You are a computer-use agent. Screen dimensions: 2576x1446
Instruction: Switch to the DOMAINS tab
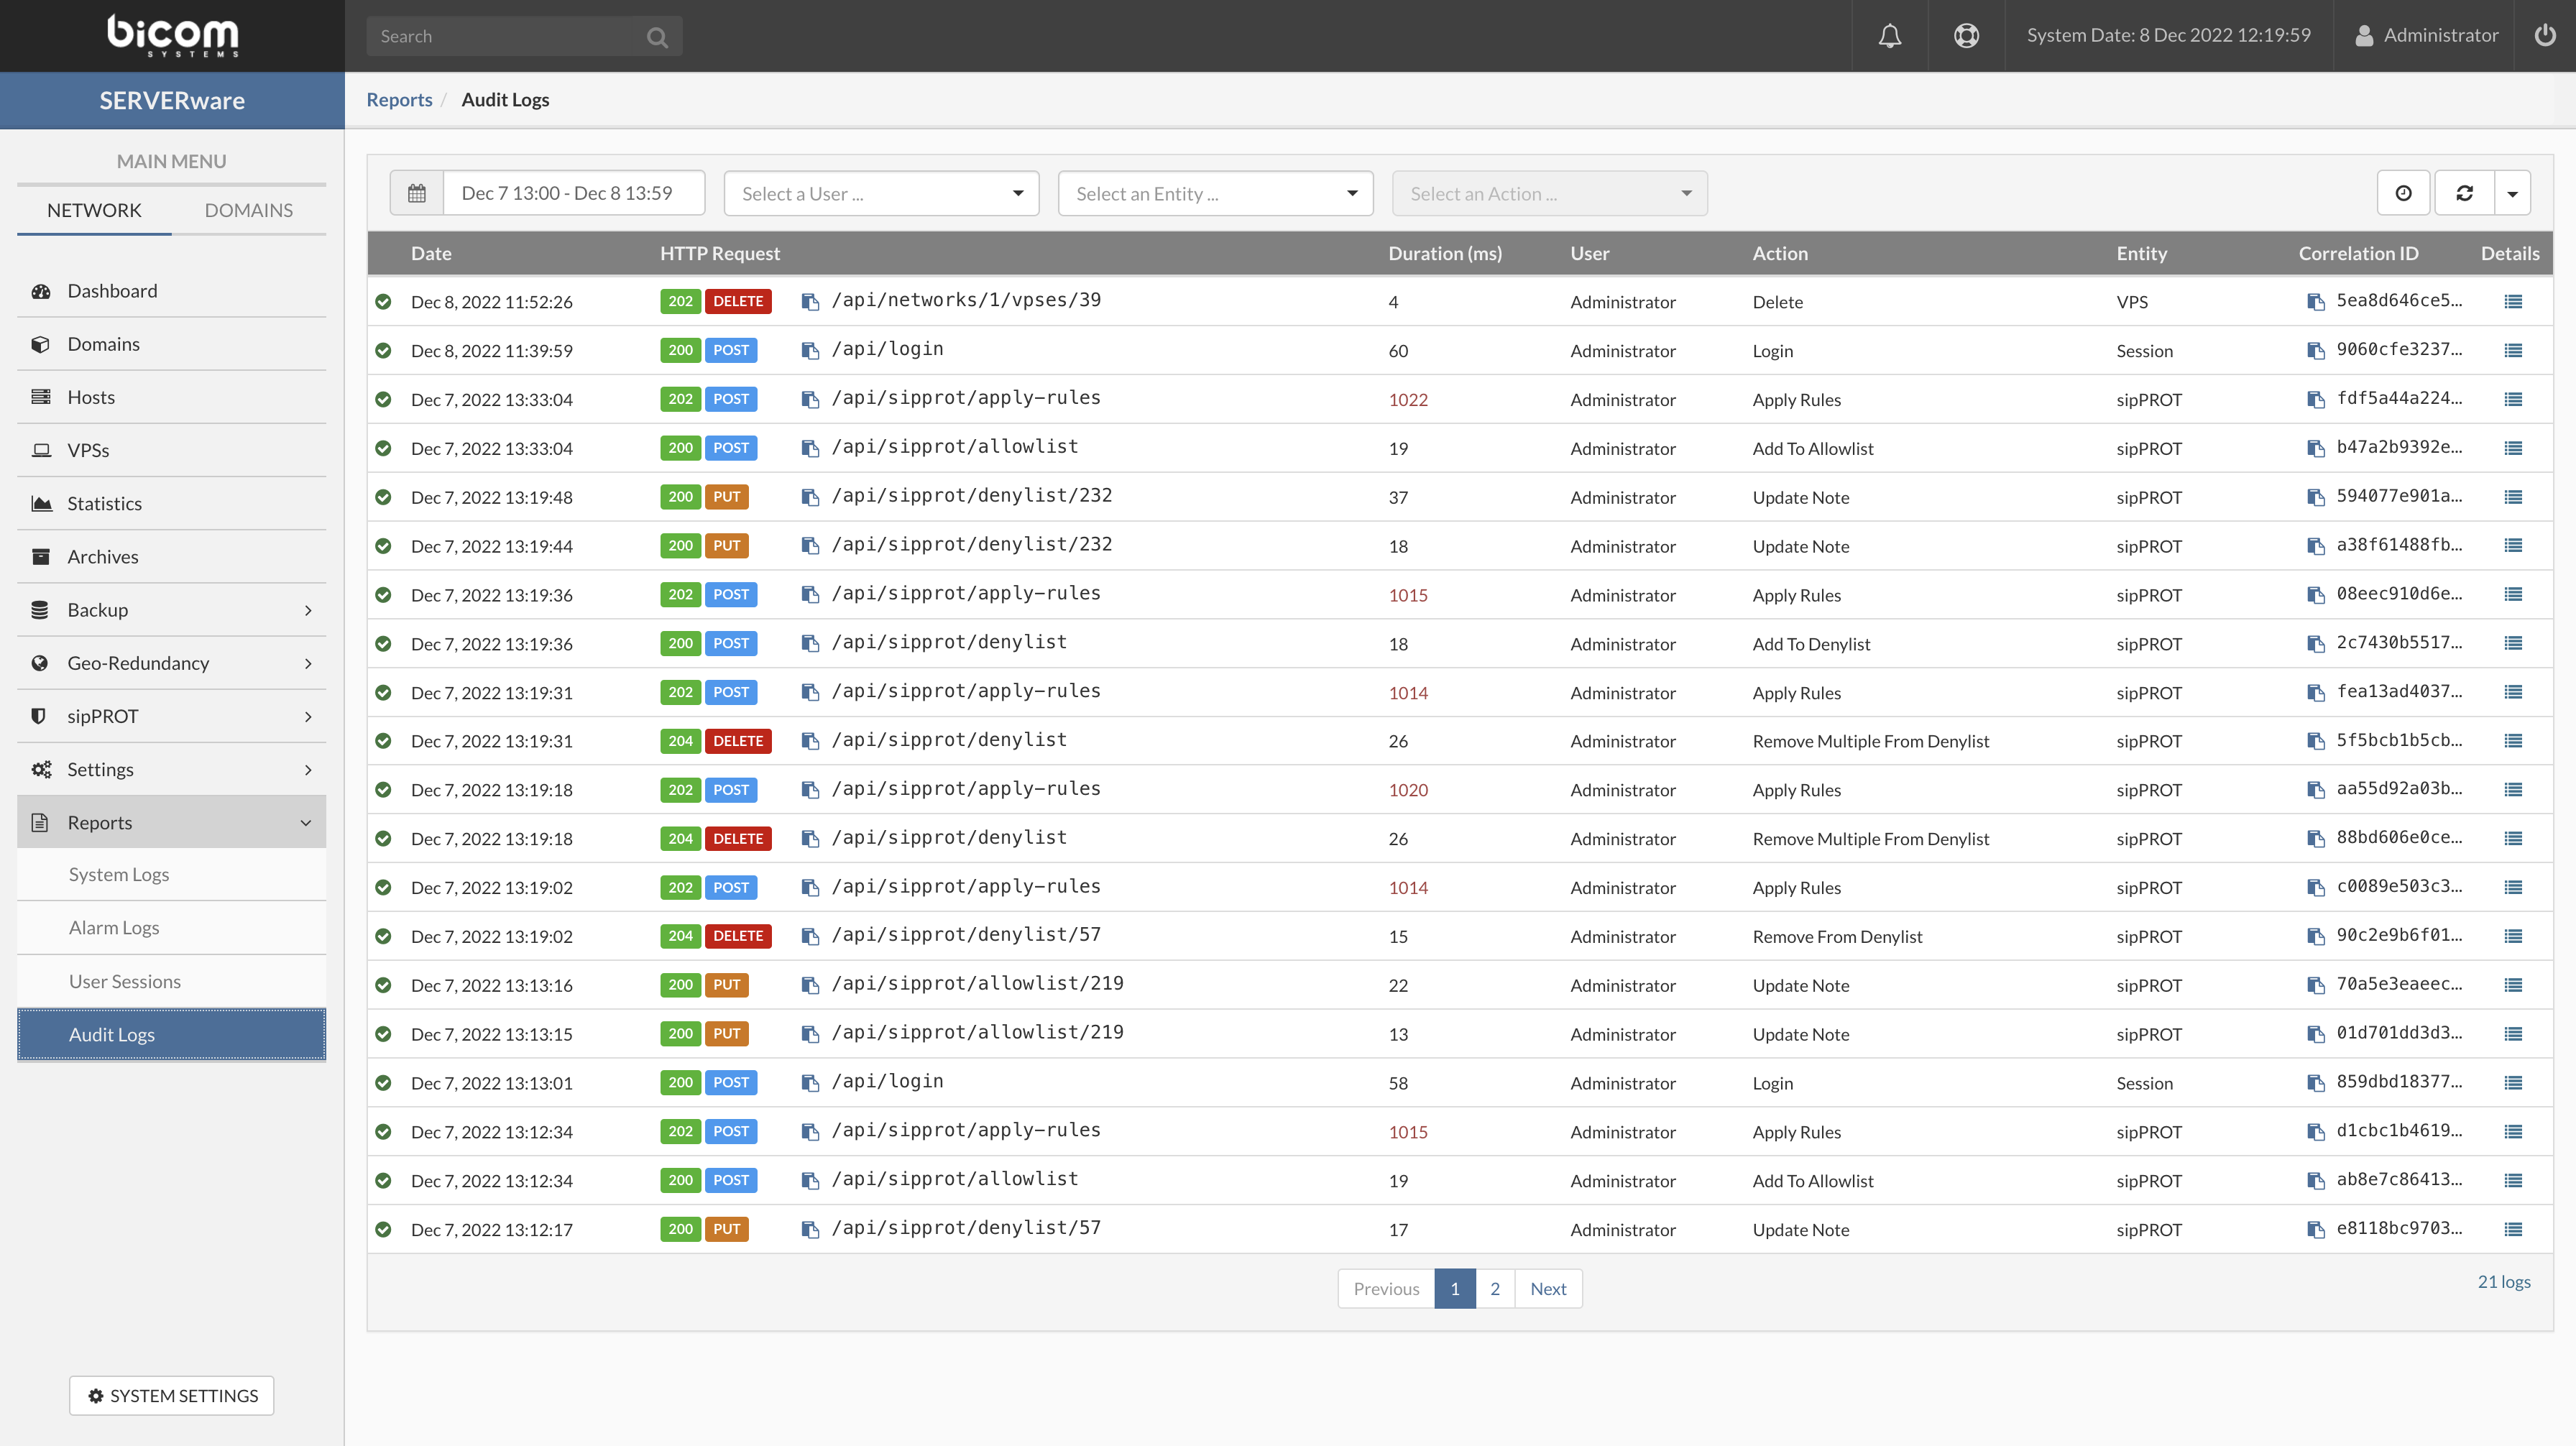pyautogui.click(x=248, y=209)
